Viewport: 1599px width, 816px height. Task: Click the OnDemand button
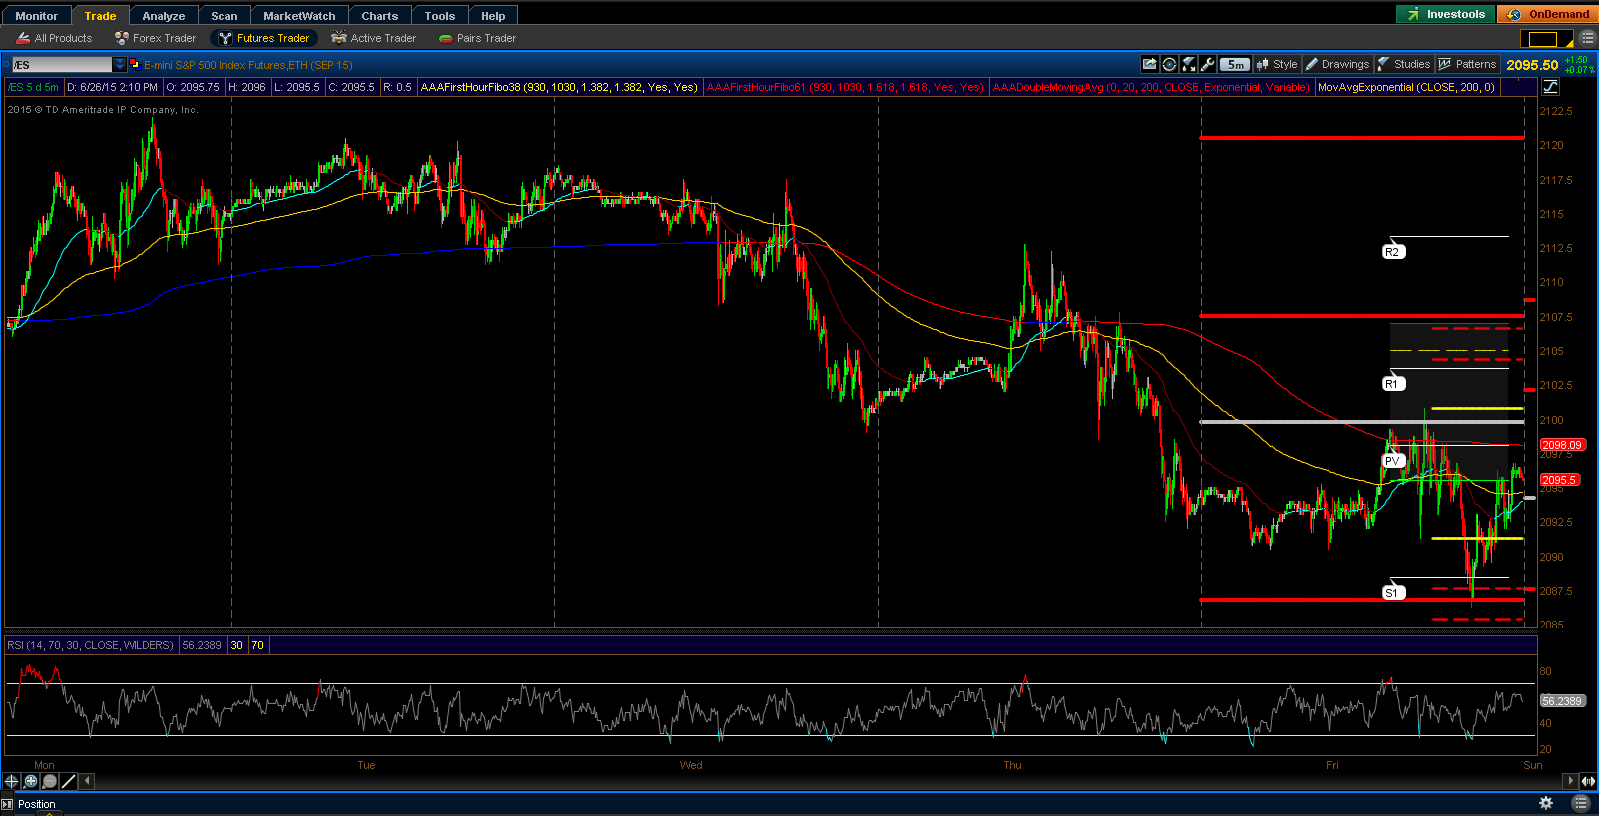click(1547, 14)
